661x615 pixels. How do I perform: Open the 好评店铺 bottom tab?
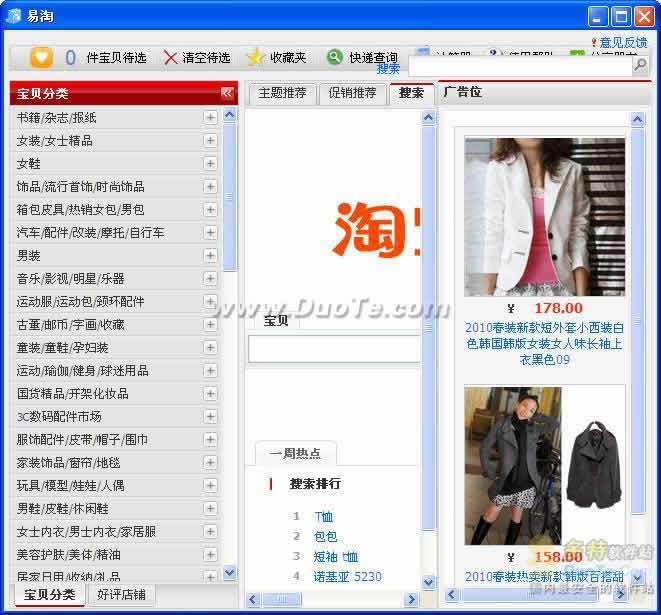click(x=121, y=595)
